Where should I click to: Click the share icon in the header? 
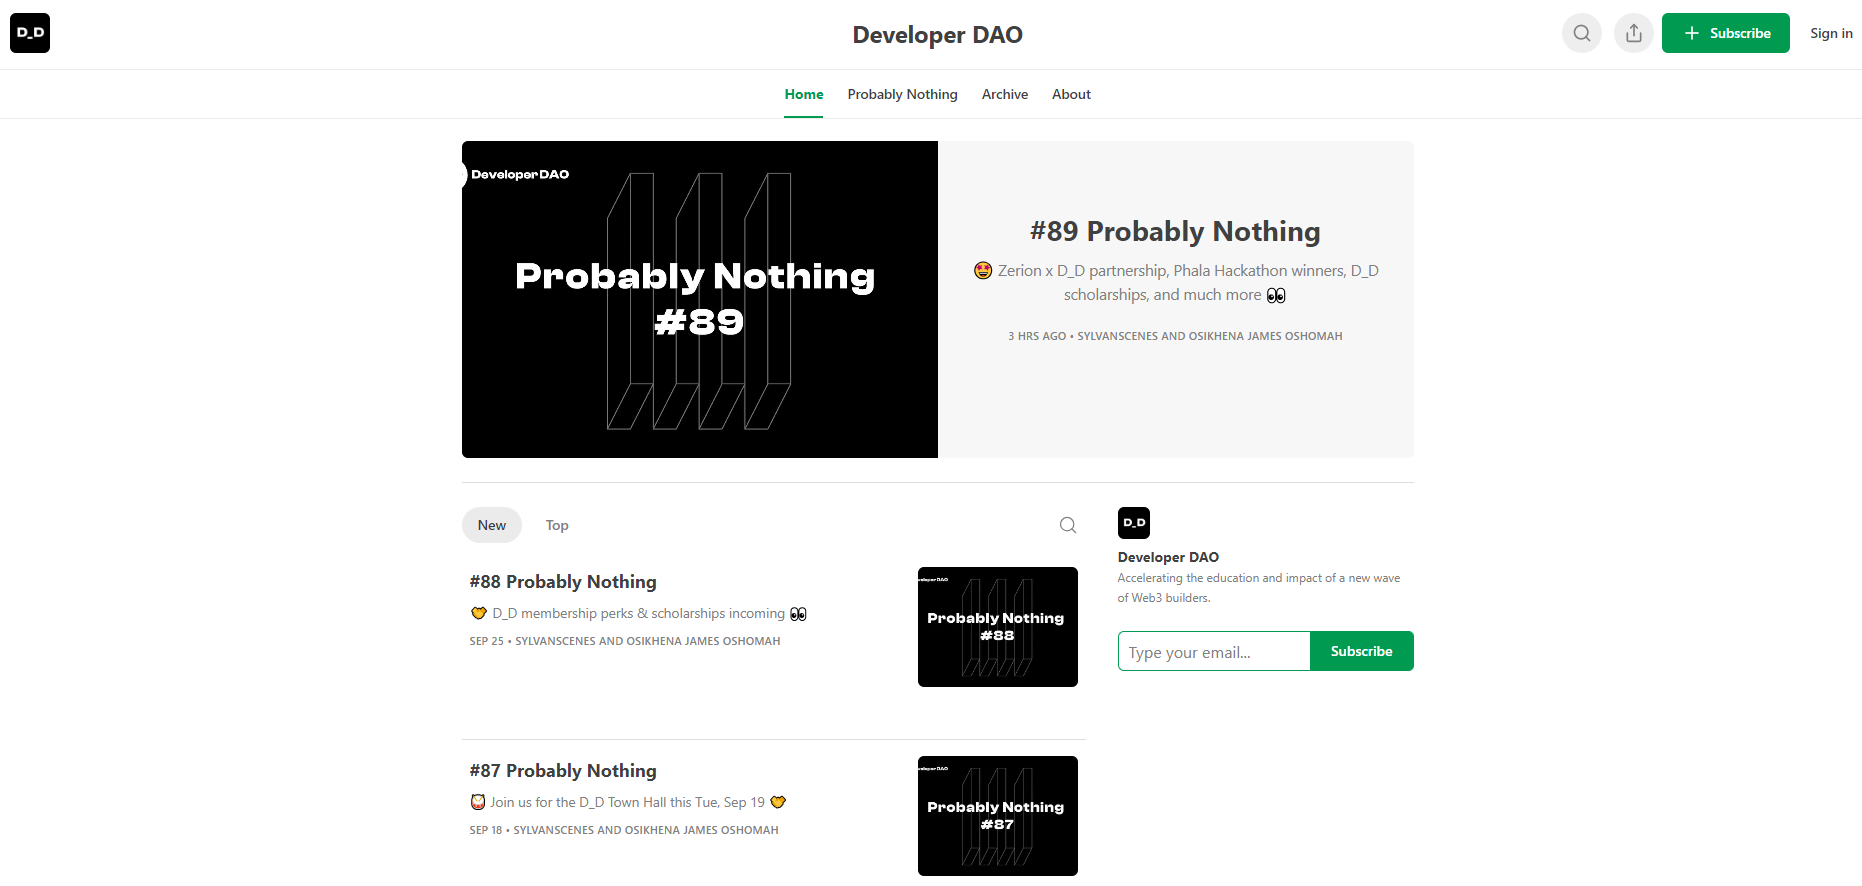pyautogui.click(x=1634, y=33)
